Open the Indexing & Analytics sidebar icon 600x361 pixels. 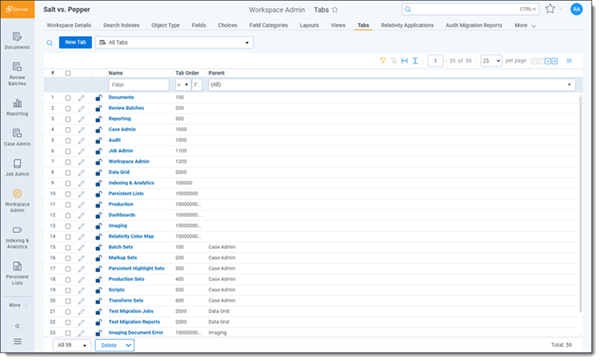point(17,237)
